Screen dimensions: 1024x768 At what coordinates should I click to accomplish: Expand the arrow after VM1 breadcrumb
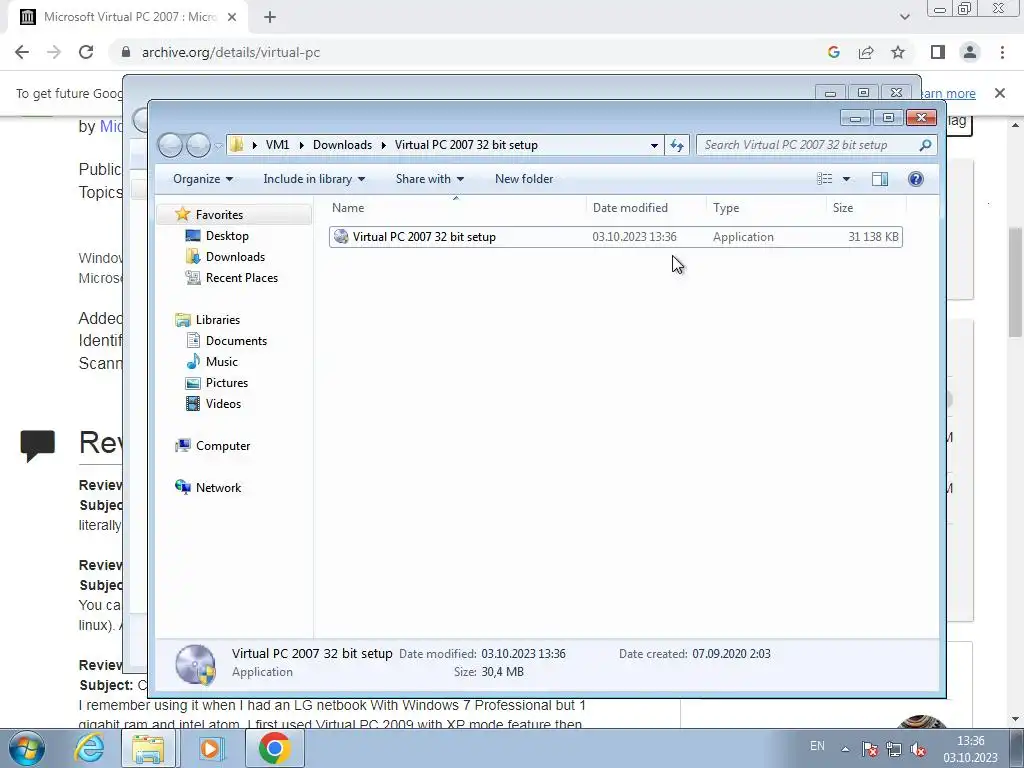(x=301, y=145)
